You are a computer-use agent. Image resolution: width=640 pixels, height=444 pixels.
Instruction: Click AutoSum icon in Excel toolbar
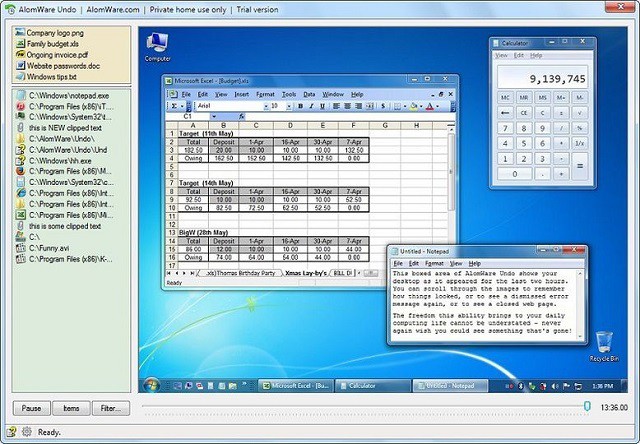(x=174, y=106)
